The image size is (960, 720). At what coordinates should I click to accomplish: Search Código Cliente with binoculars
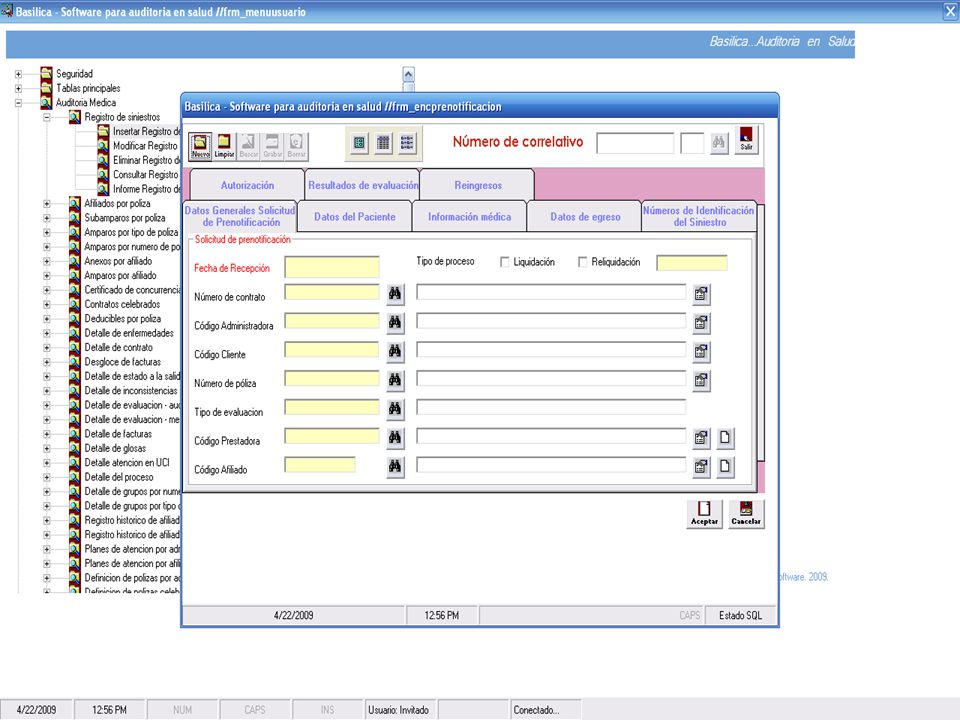pos(396,352)
